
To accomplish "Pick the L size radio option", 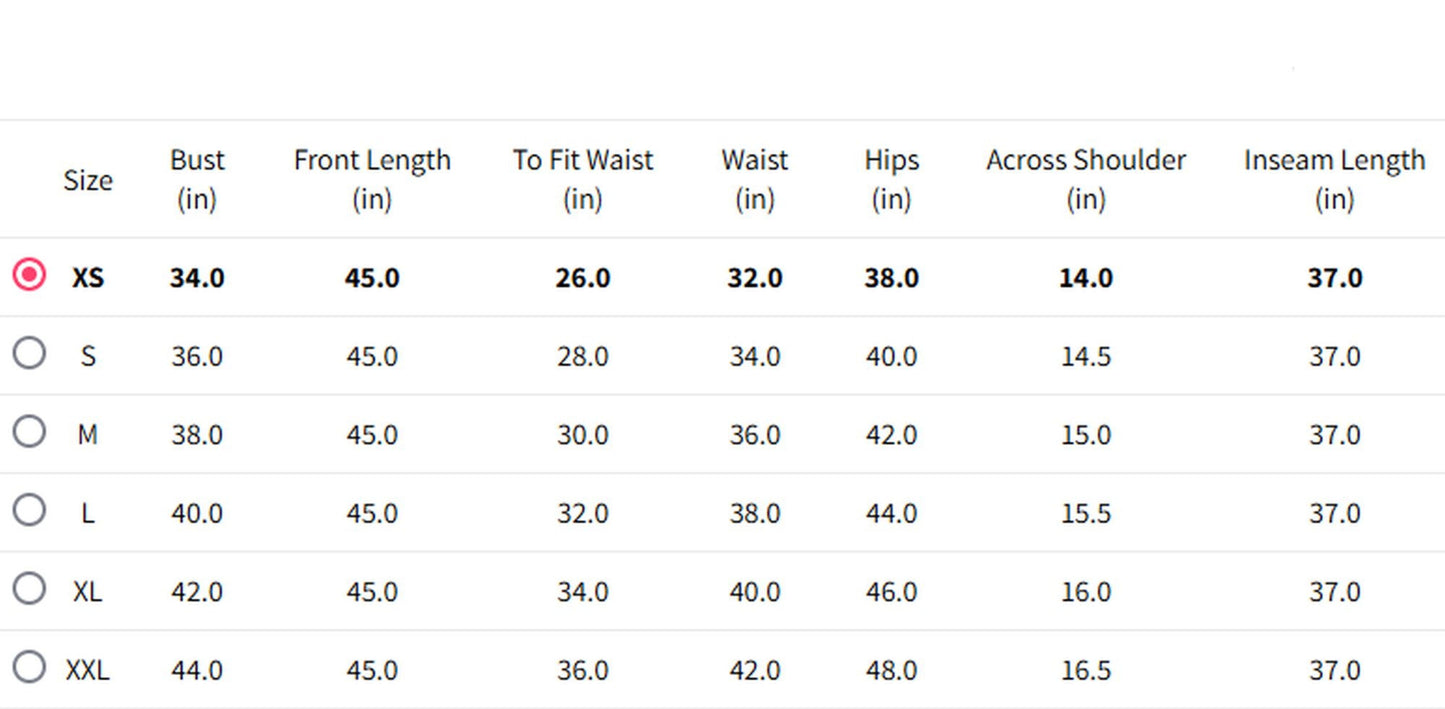I will tap(29, 510).
